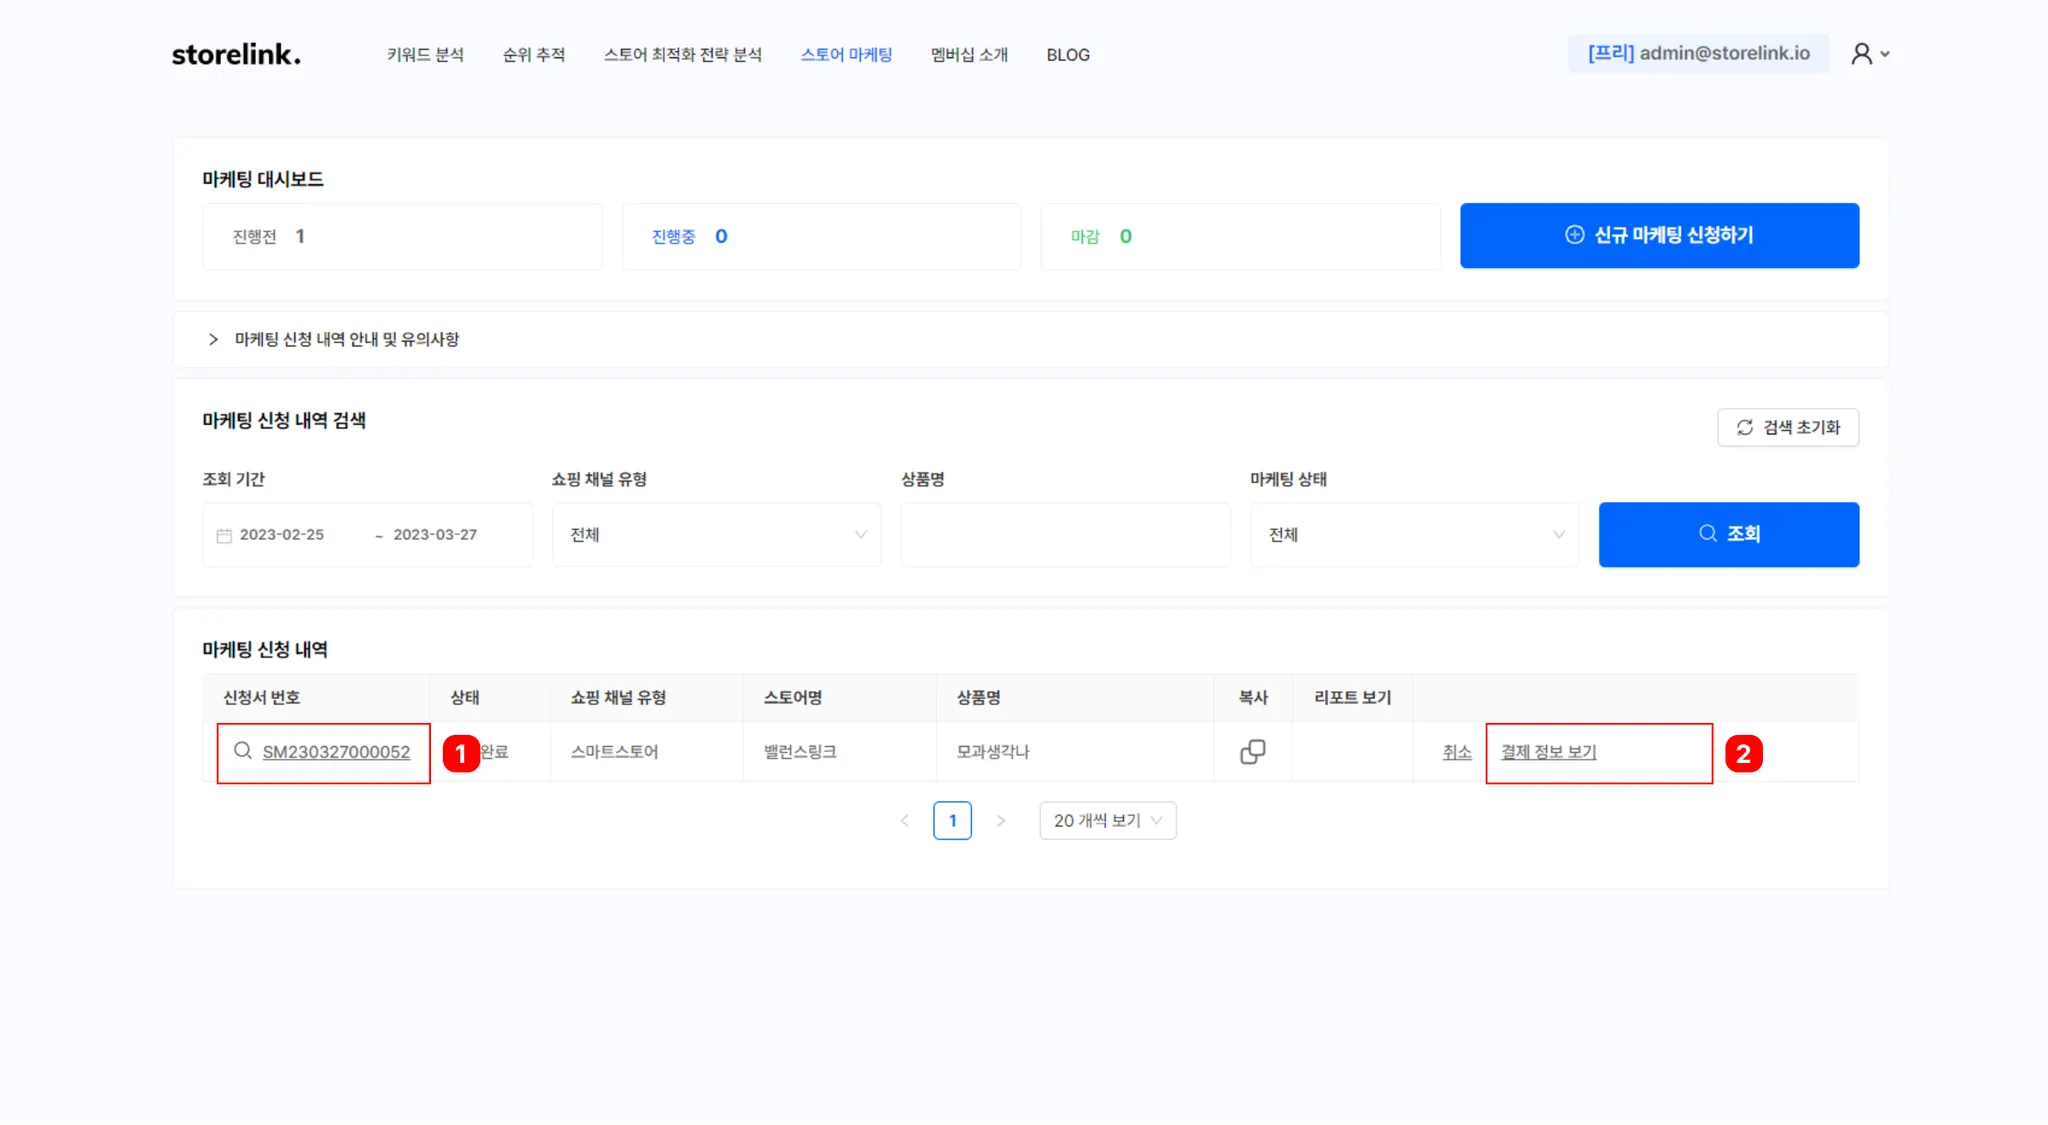Click the calendar icon in the date range field
This screenshot has height=1125, width=2048.
tap(224, 536)
